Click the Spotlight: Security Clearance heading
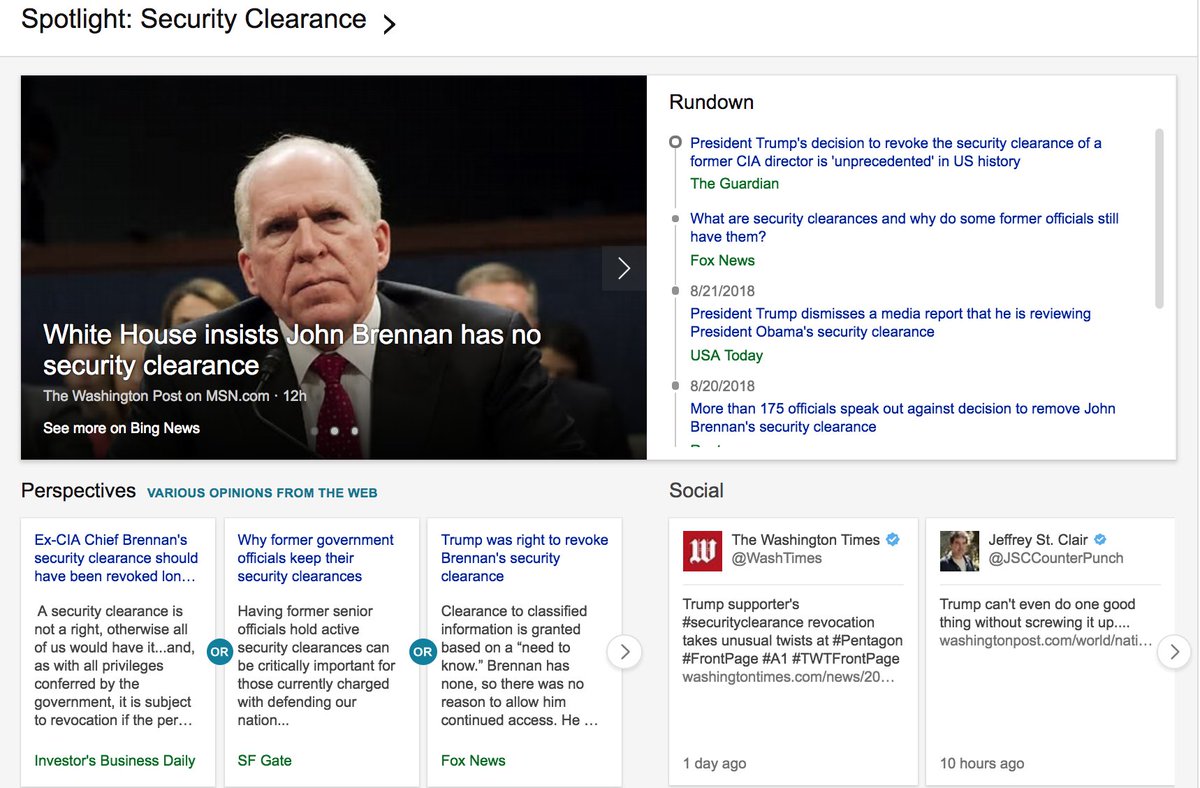Screen dimensions: 1200x788 (194, 19)
